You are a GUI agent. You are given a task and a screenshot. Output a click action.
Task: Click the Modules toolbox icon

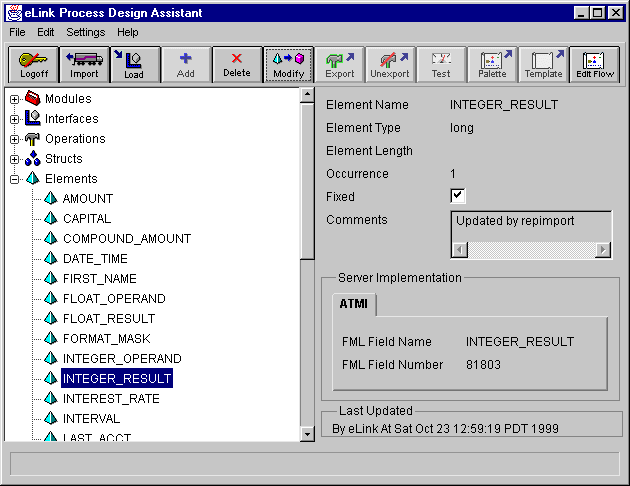(33, 98)
